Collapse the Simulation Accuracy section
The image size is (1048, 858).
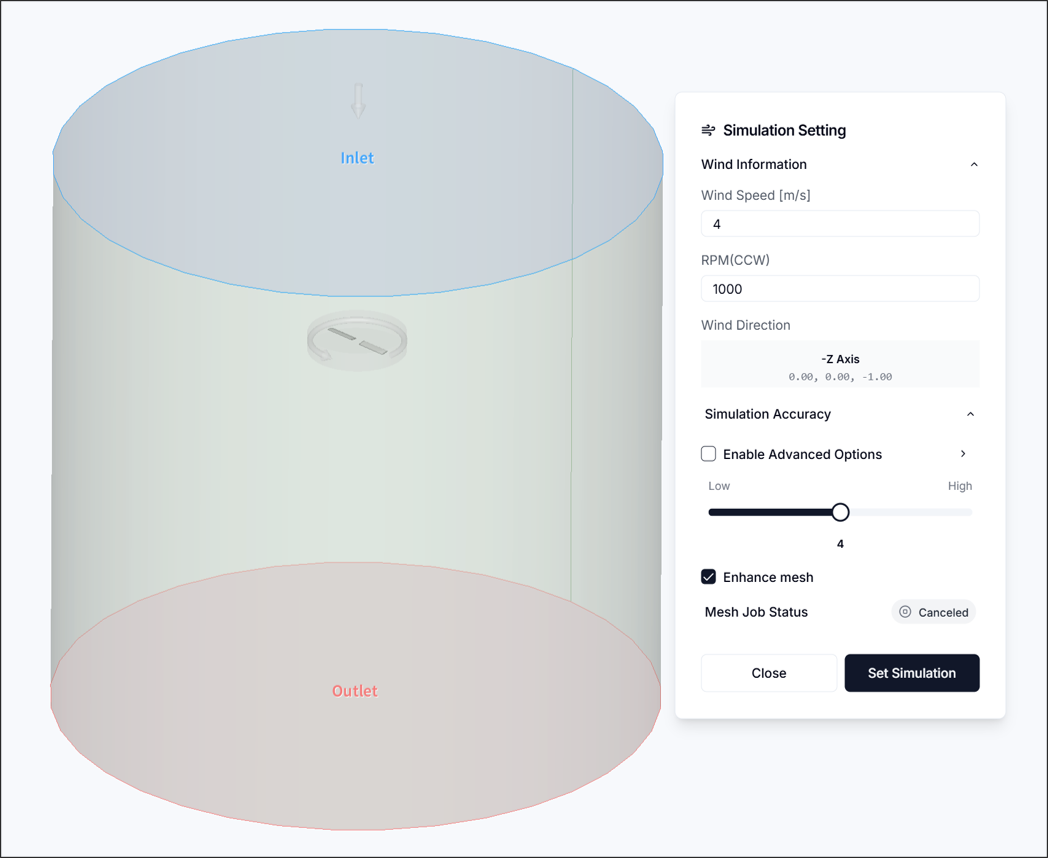[970, 414]
